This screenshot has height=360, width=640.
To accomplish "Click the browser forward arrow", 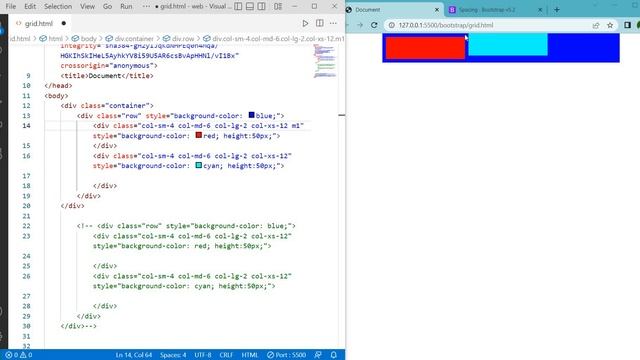I will [x=360, y=25].
